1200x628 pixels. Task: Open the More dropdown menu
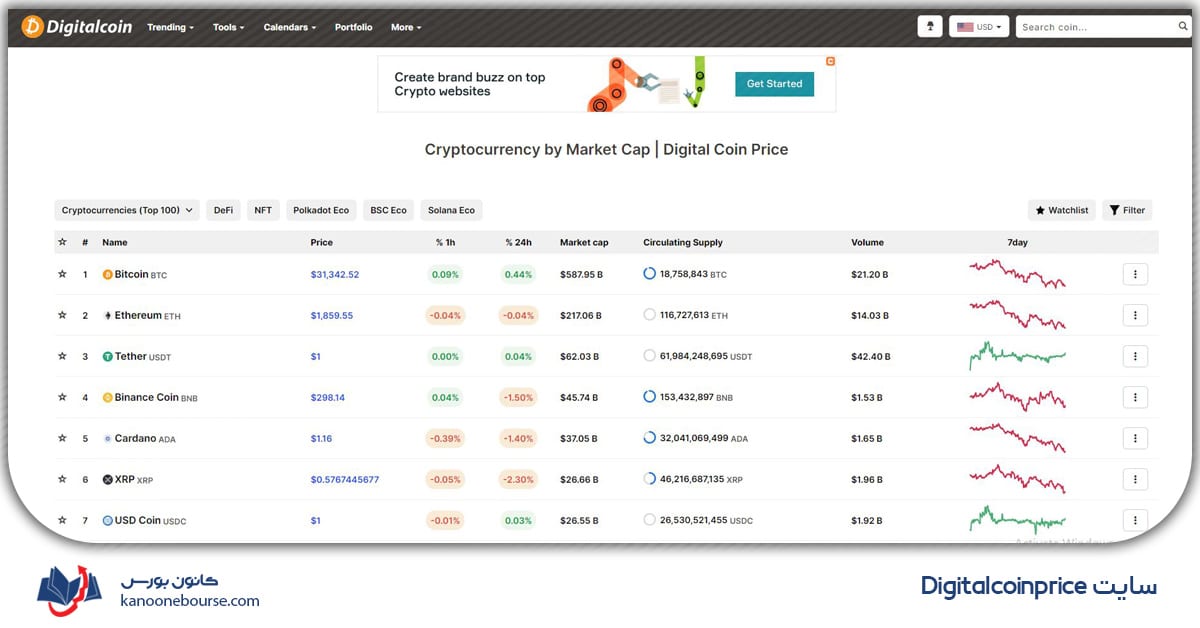pyautogui.click(x=406, y=27)
